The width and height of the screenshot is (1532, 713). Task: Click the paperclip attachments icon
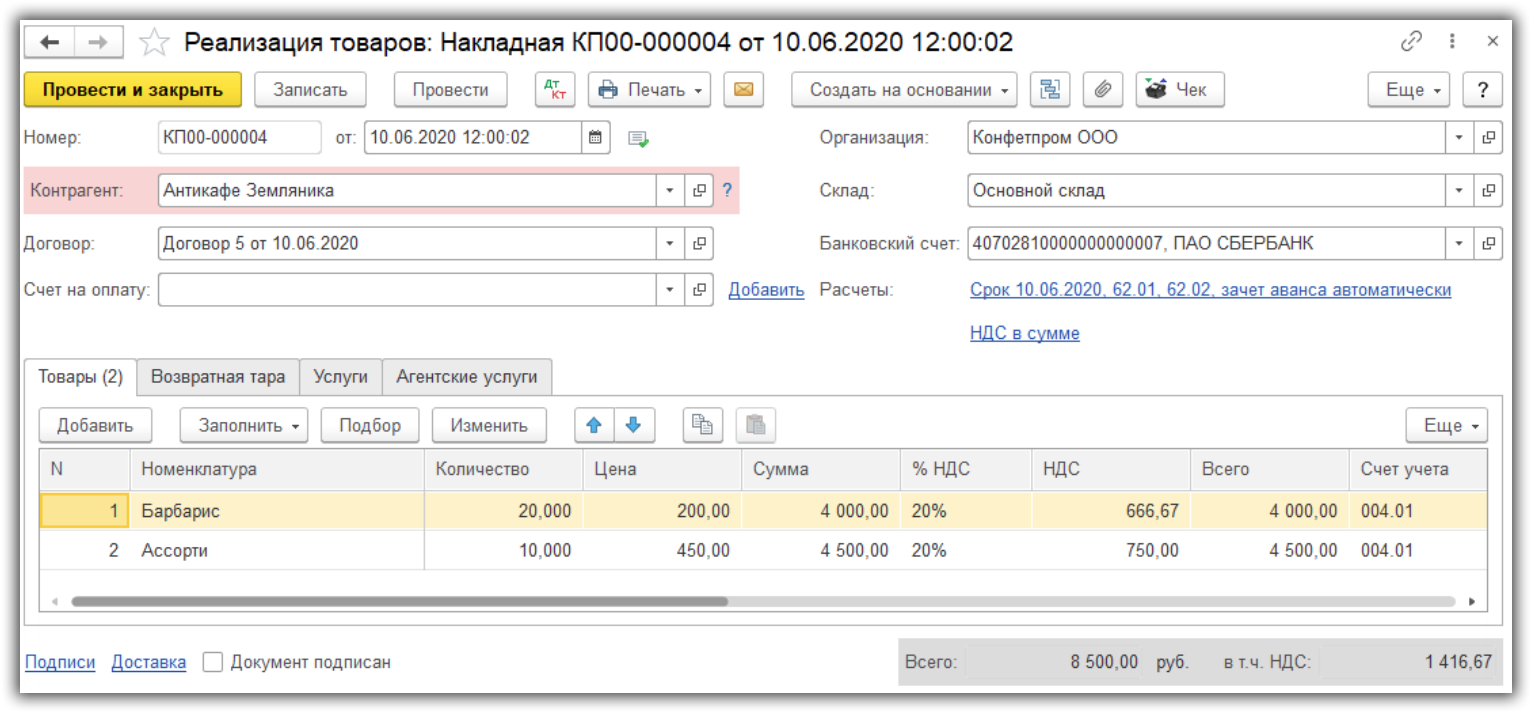[1102, 90]
